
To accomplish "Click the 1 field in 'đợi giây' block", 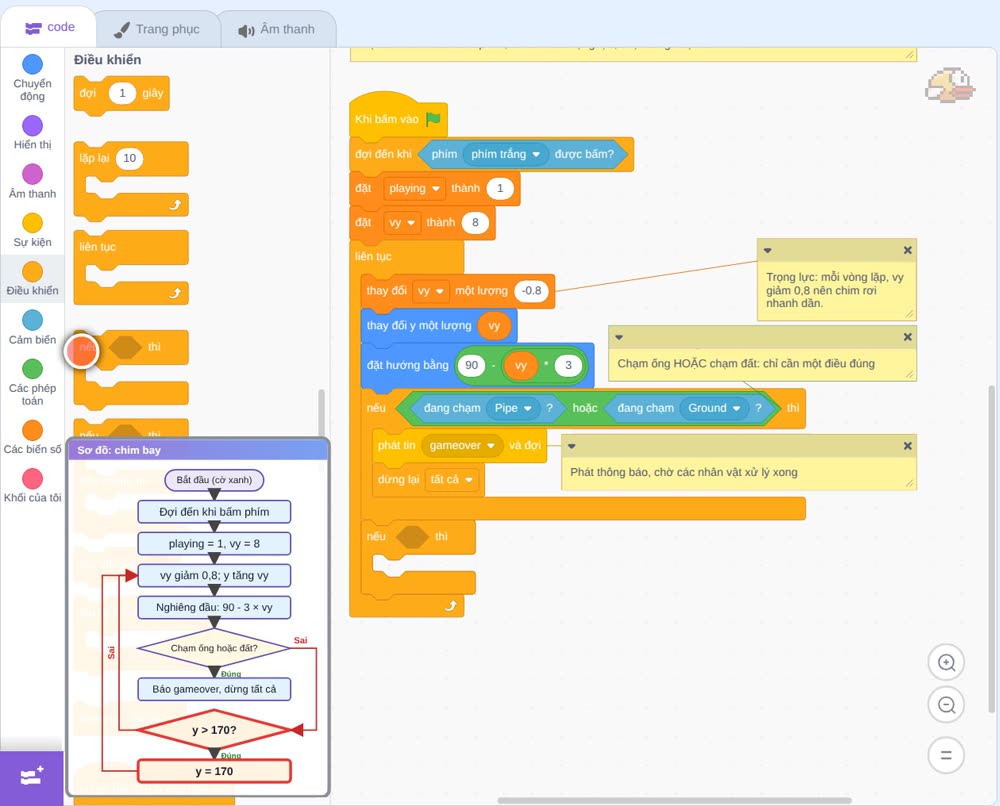I will coord(122,93).
